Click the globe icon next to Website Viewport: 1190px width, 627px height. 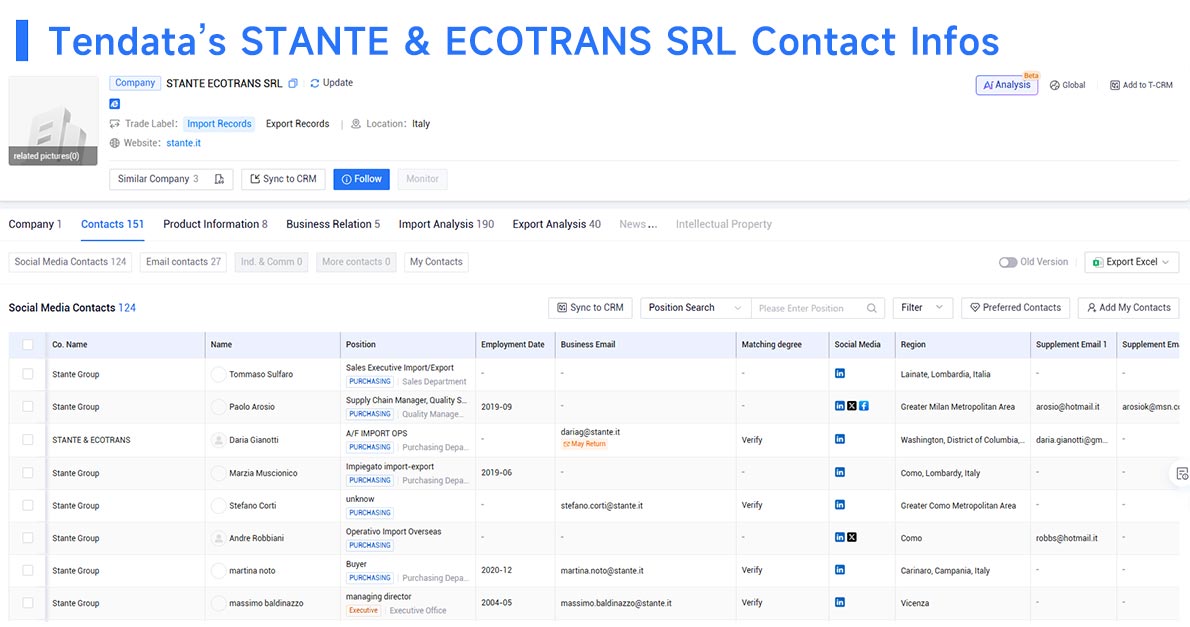click(x=115, y=143)
